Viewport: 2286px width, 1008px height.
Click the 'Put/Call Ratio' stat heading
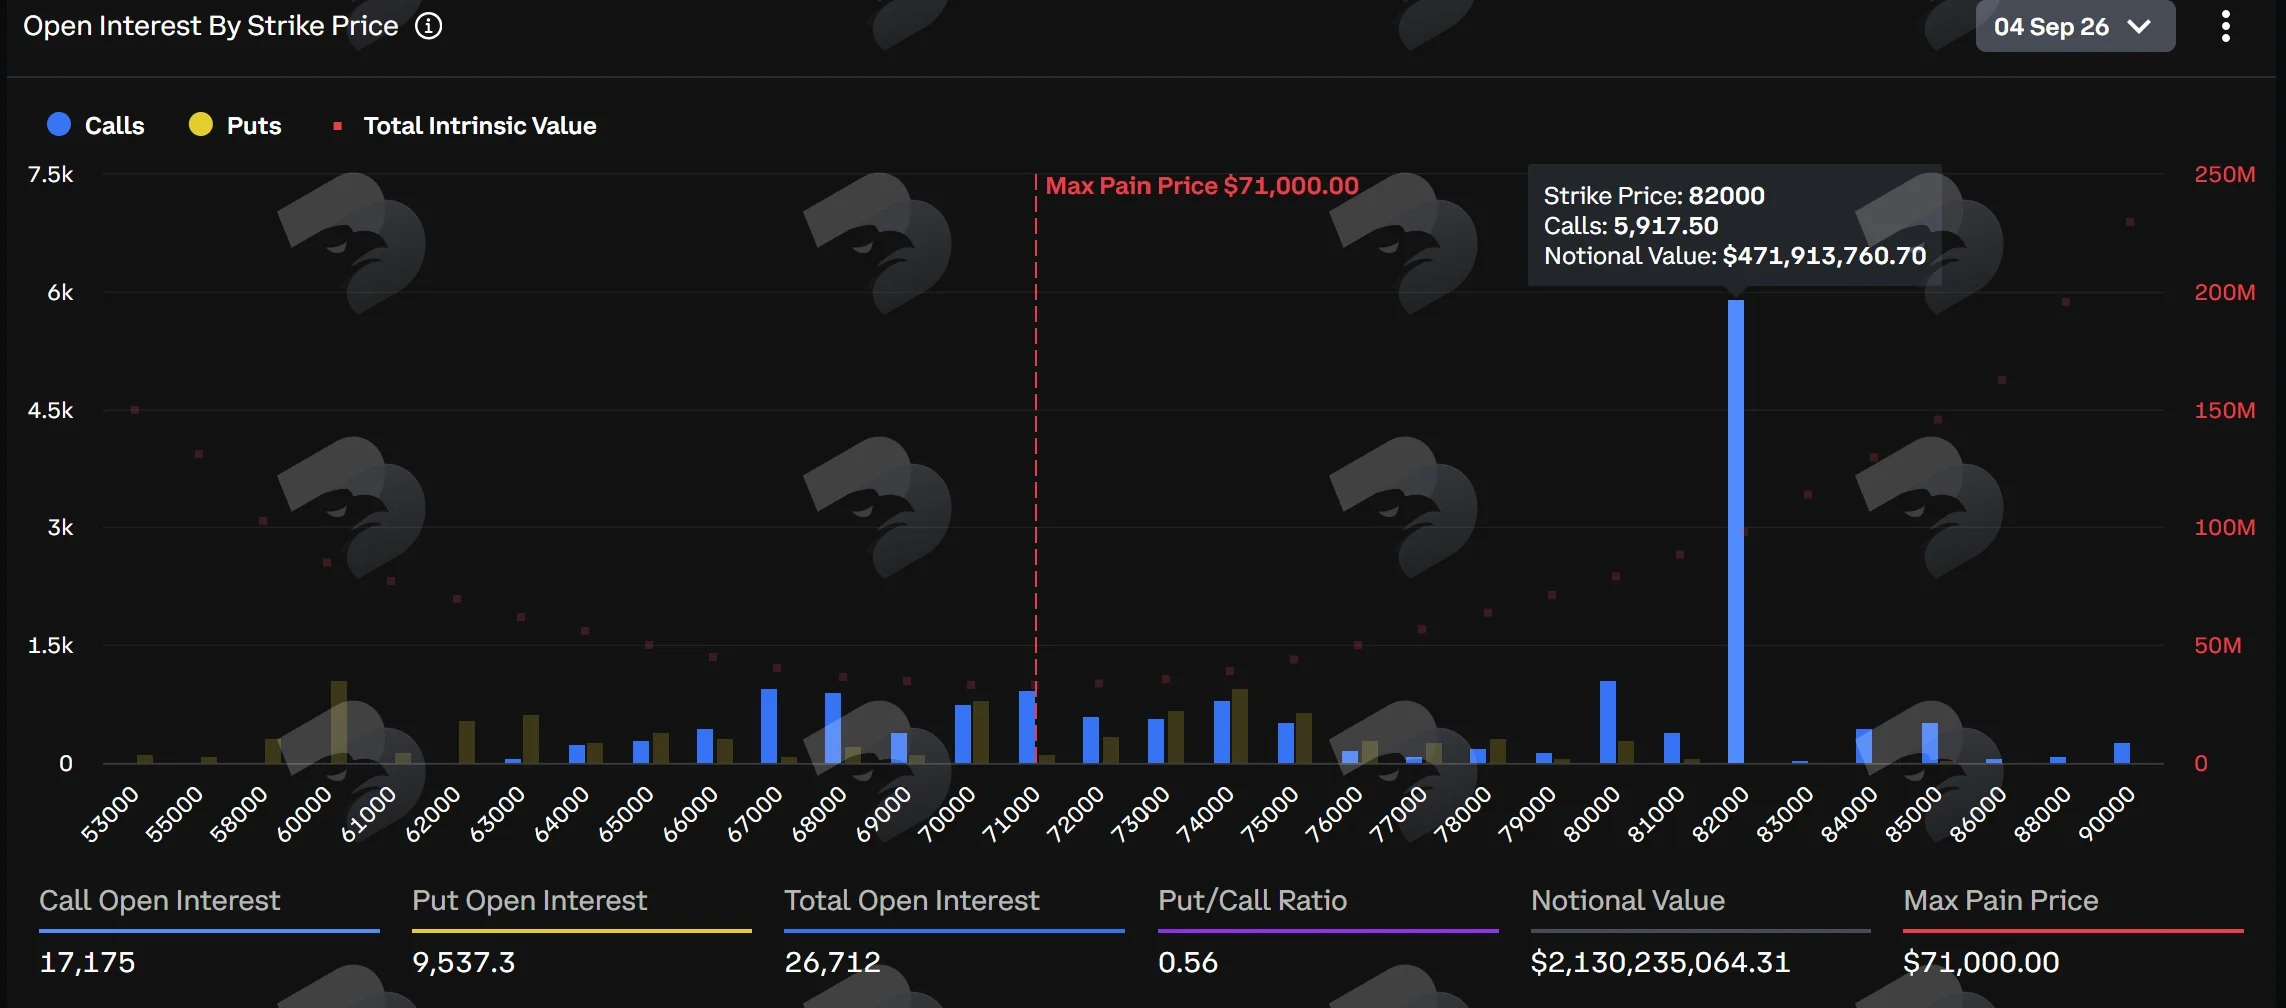(1252, 901)
